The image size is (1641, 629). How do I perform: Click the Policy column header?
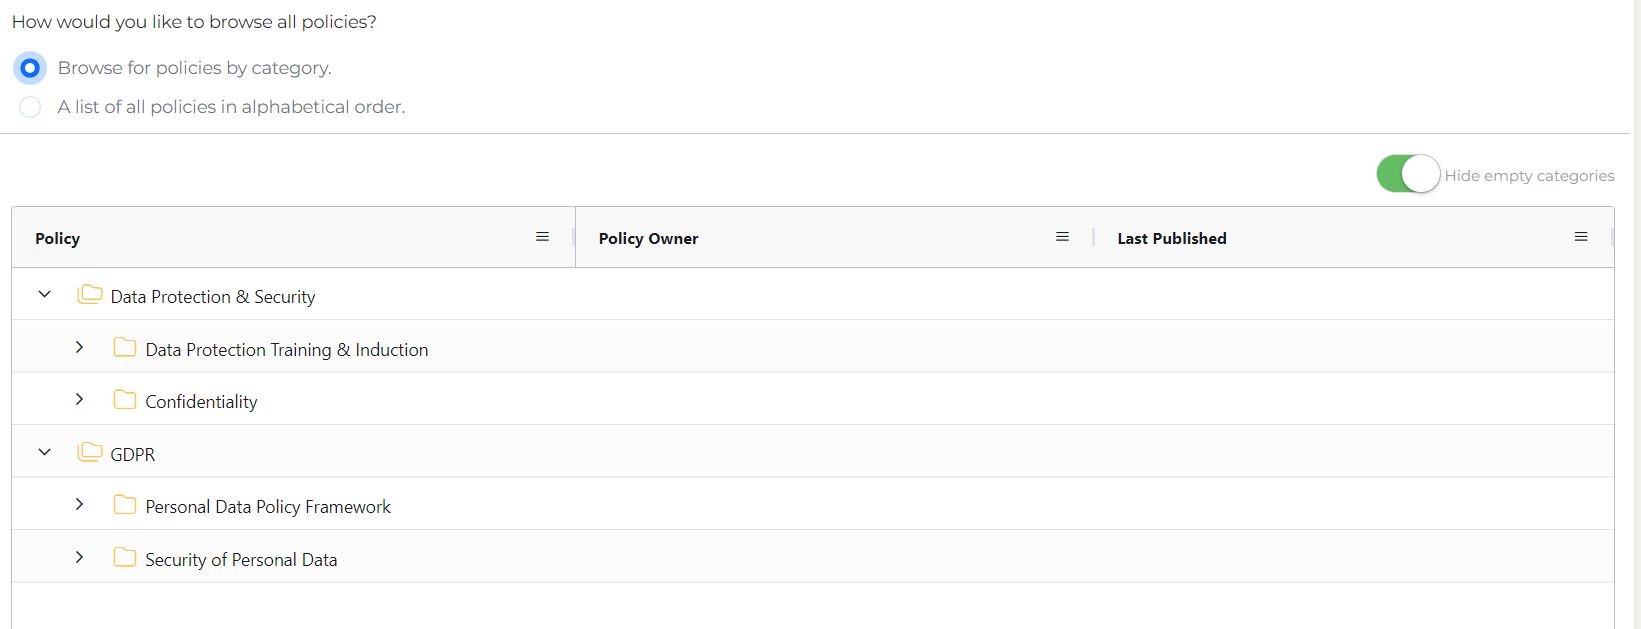pos(57,238)
